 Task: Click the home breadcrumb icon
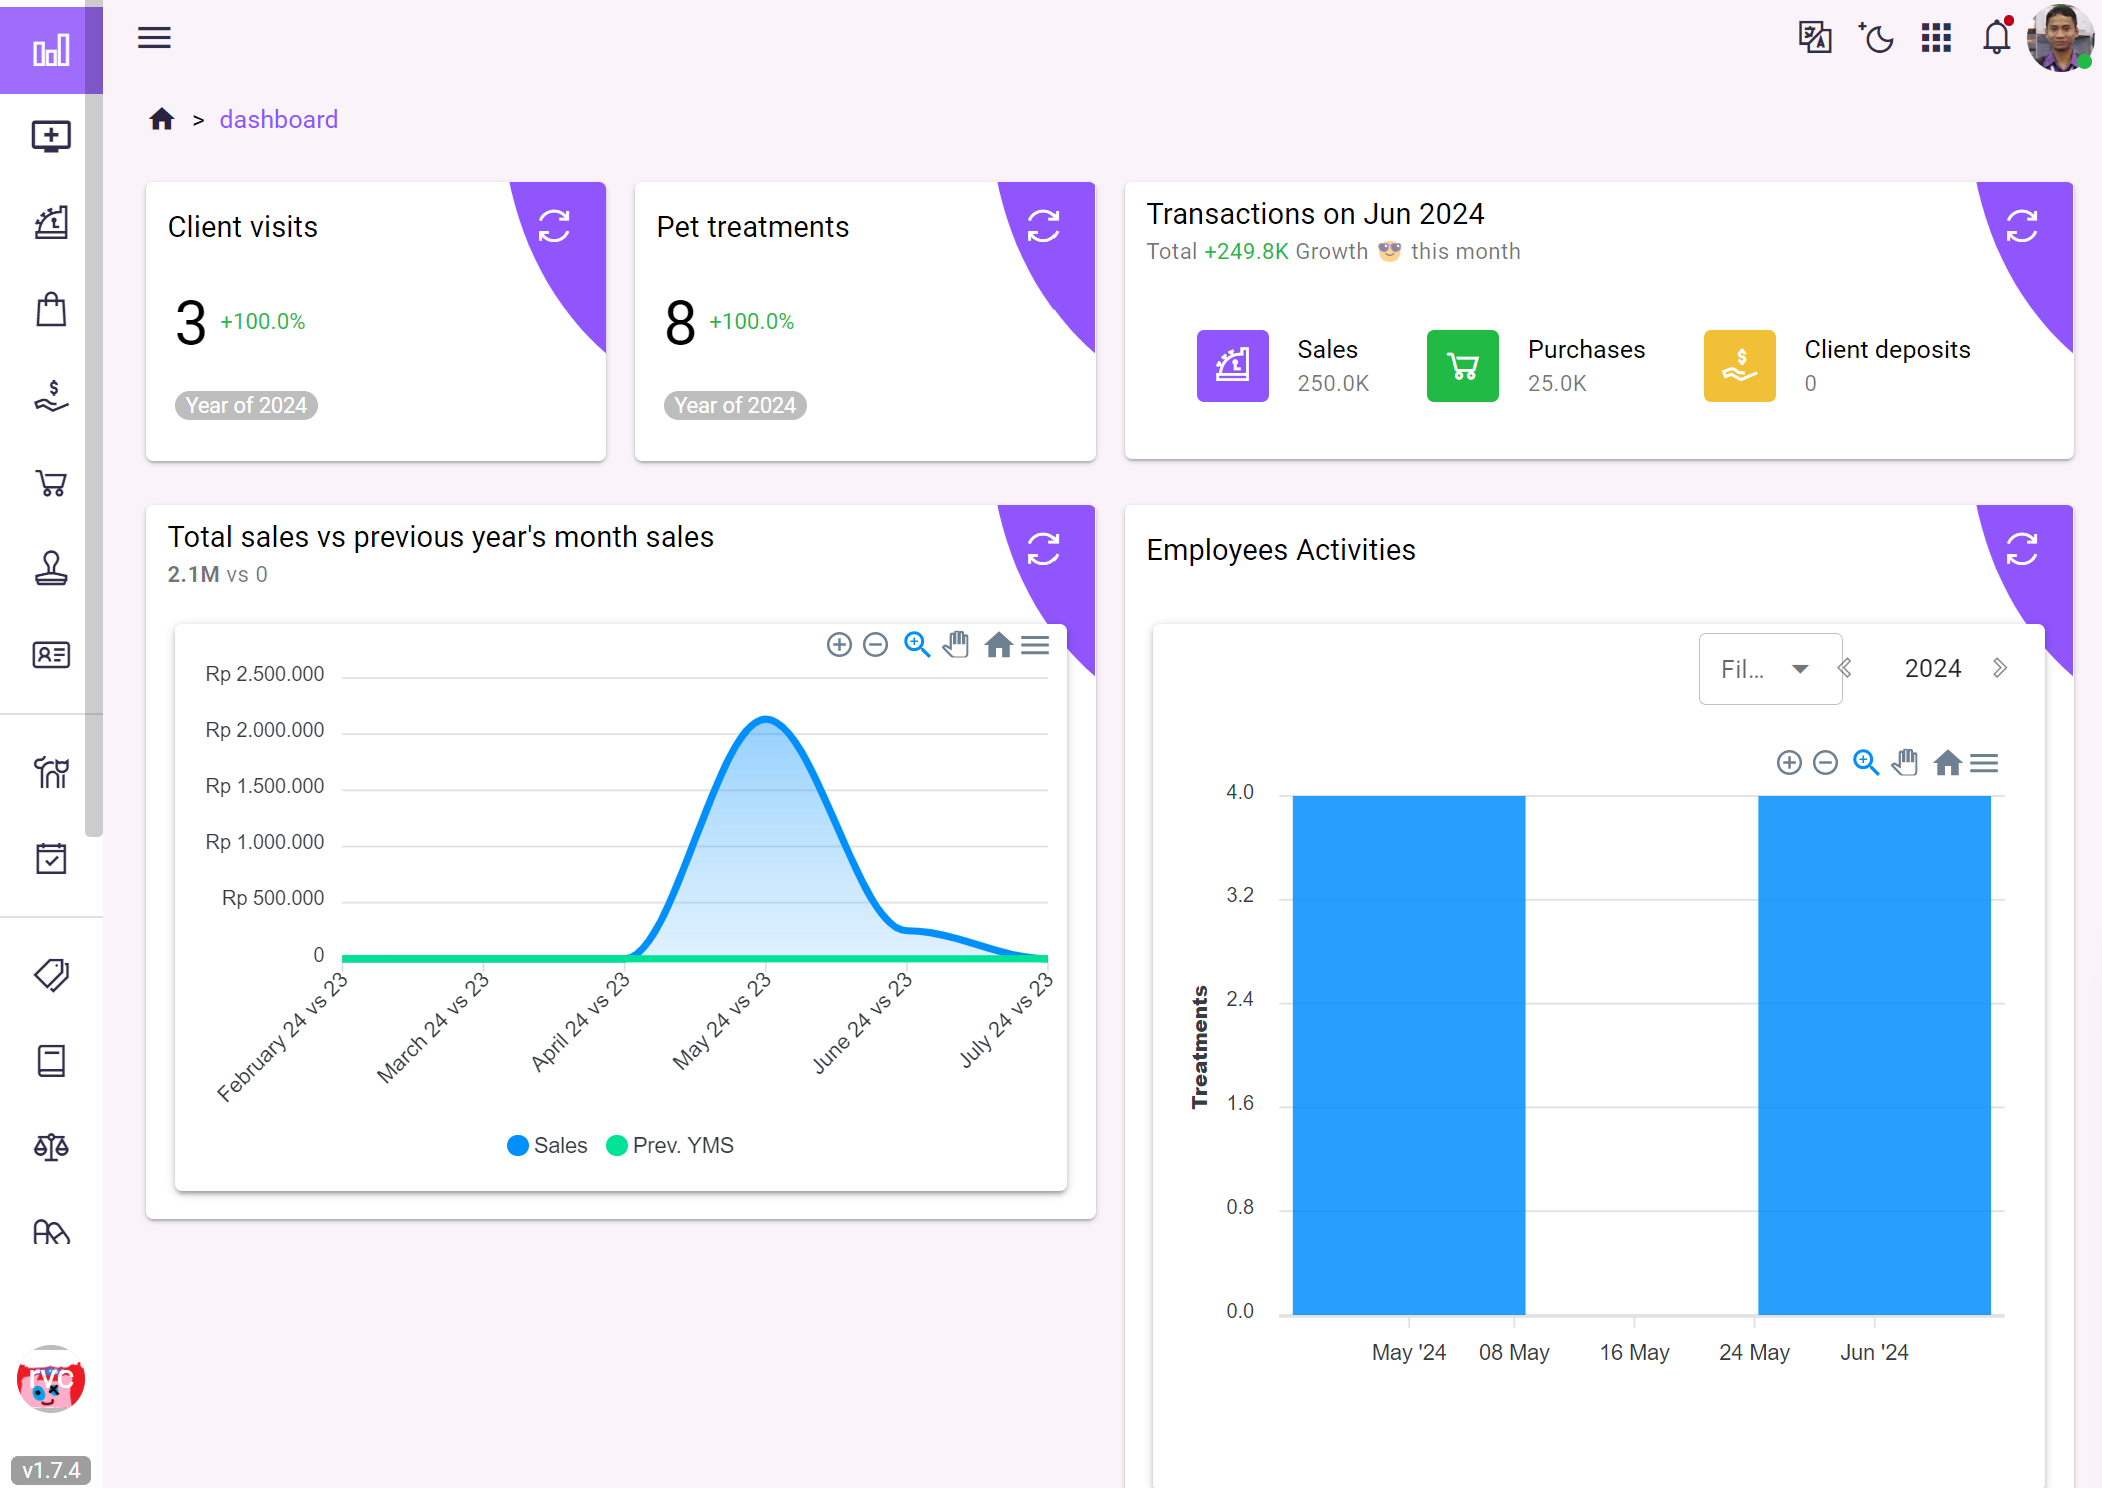[x=162, y=120]
